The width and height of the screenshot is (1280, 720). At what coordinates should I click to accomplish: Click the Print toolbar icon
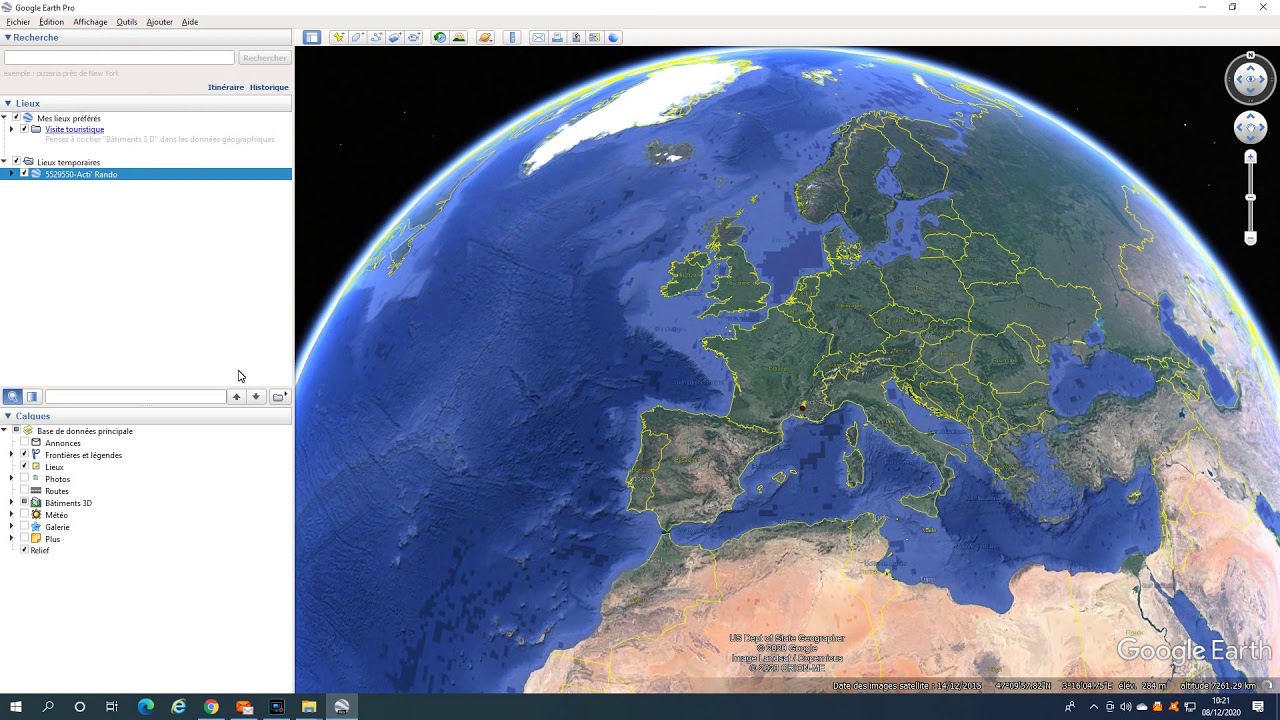click(557, 37)
